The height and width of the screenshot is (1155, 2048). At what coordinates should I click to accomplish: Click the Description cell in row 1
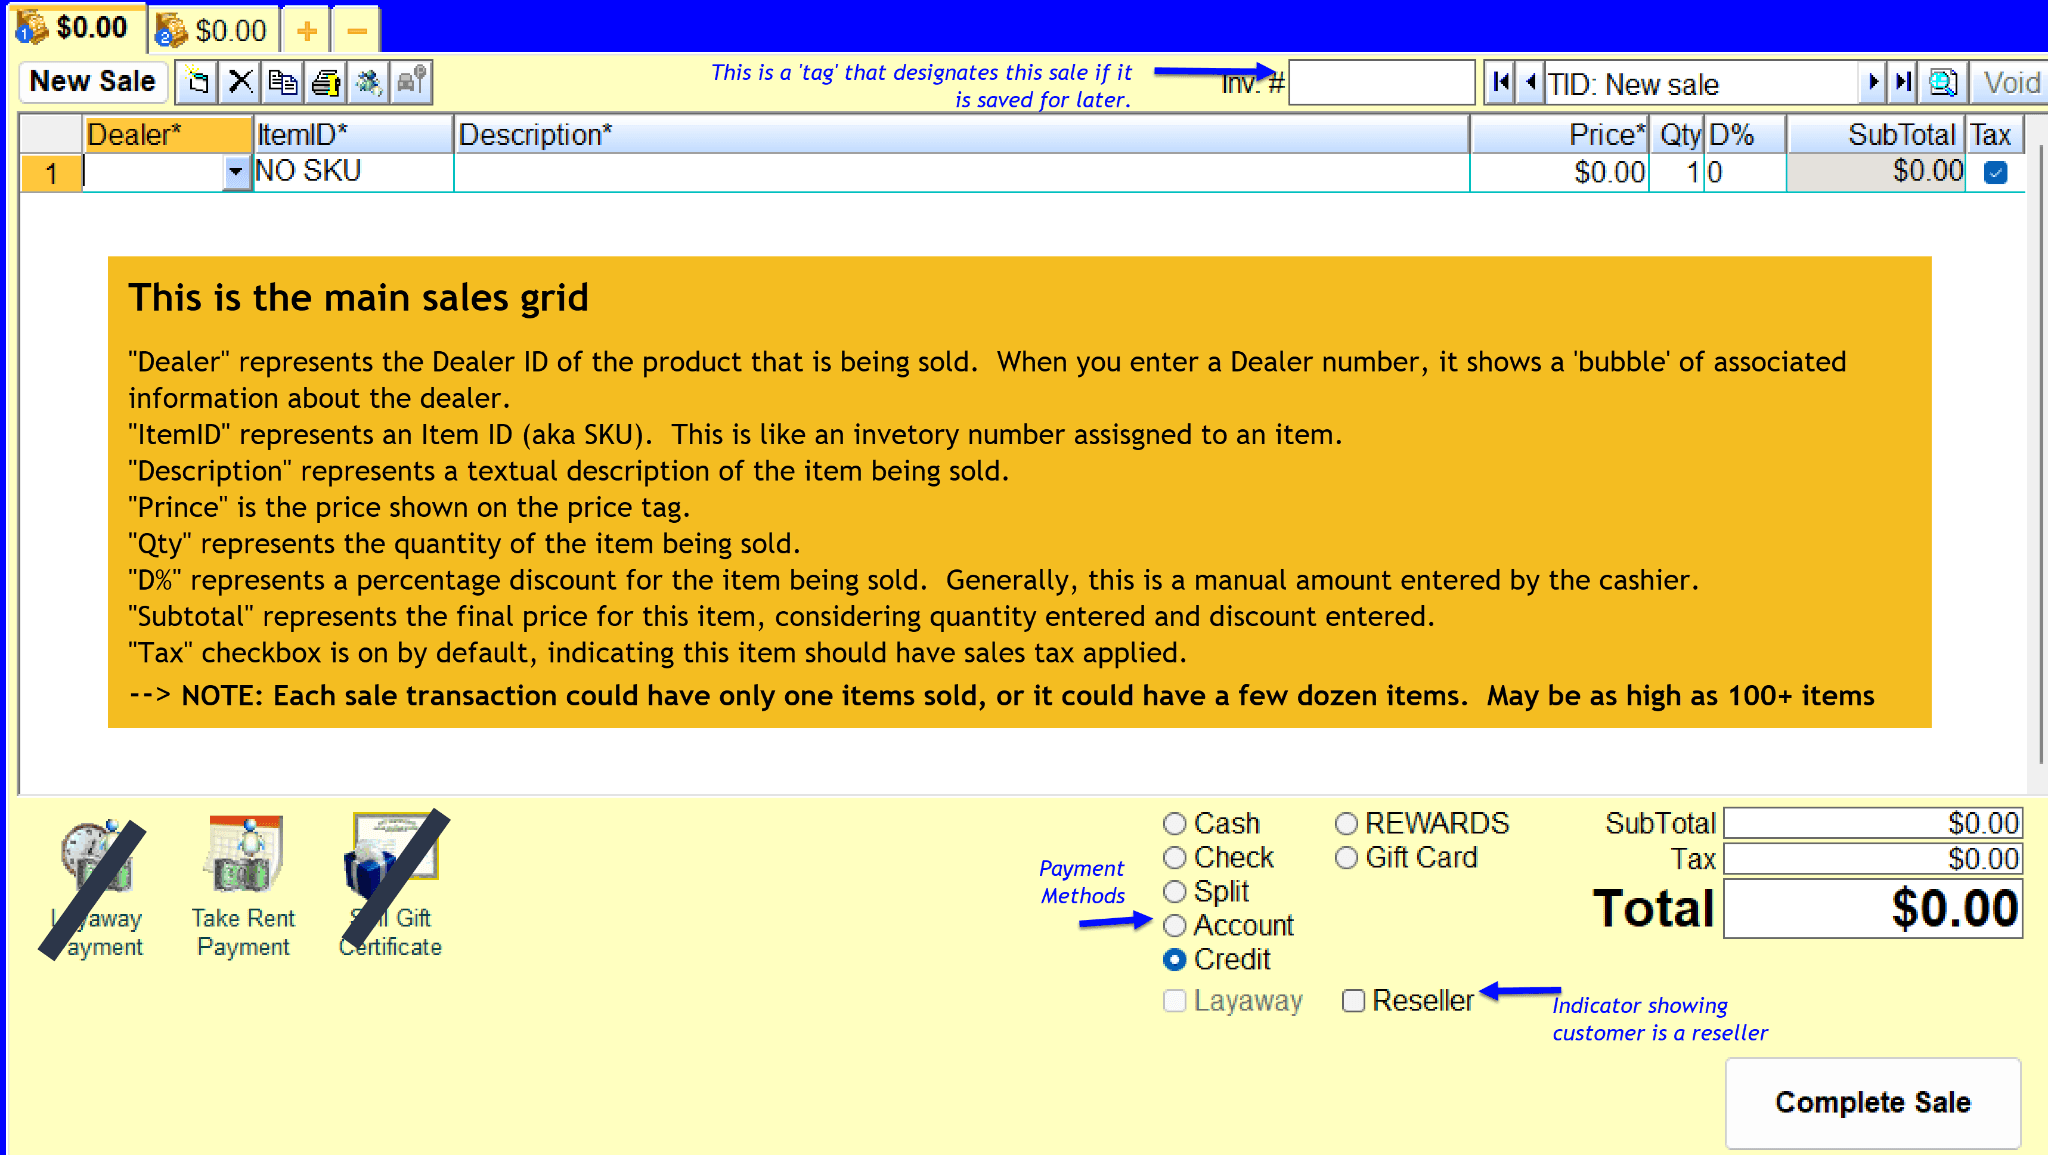(962, 172)
